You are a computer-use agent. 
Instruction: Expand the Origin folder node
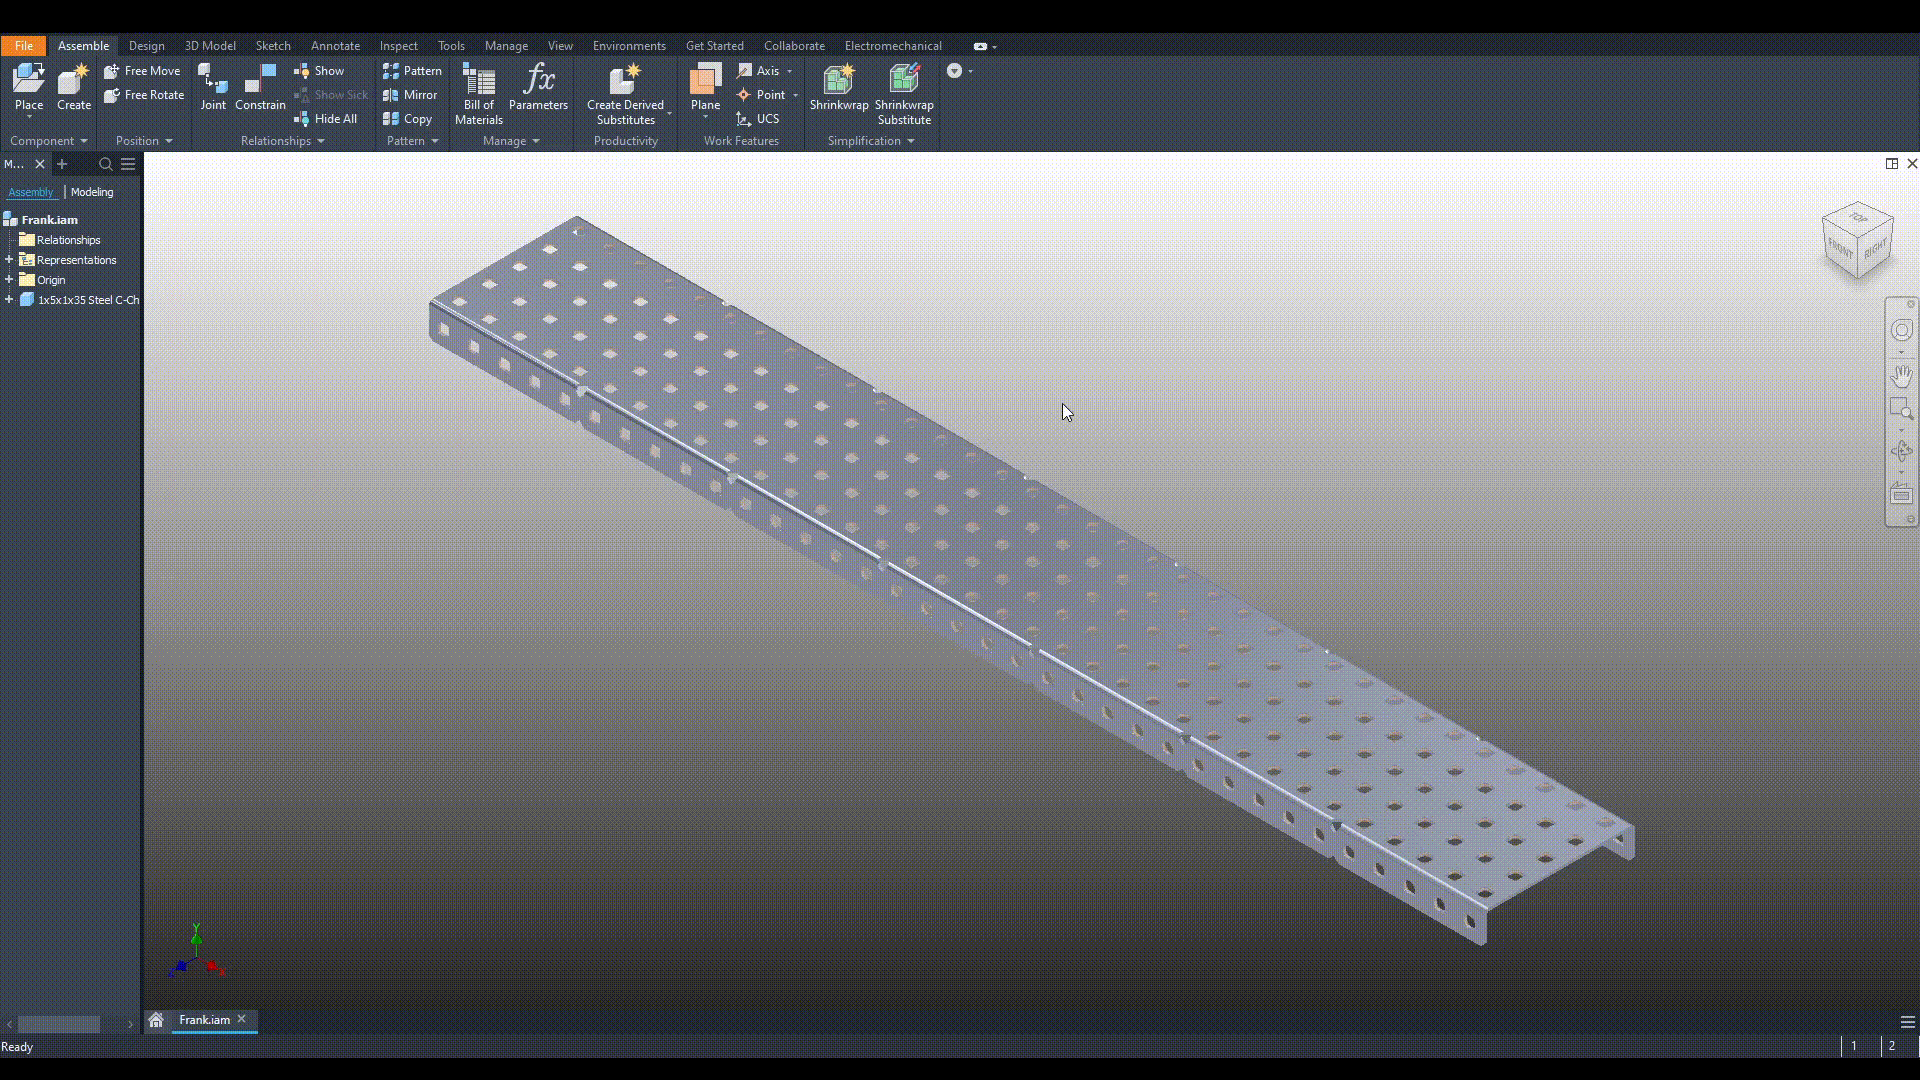click(9, 280)
